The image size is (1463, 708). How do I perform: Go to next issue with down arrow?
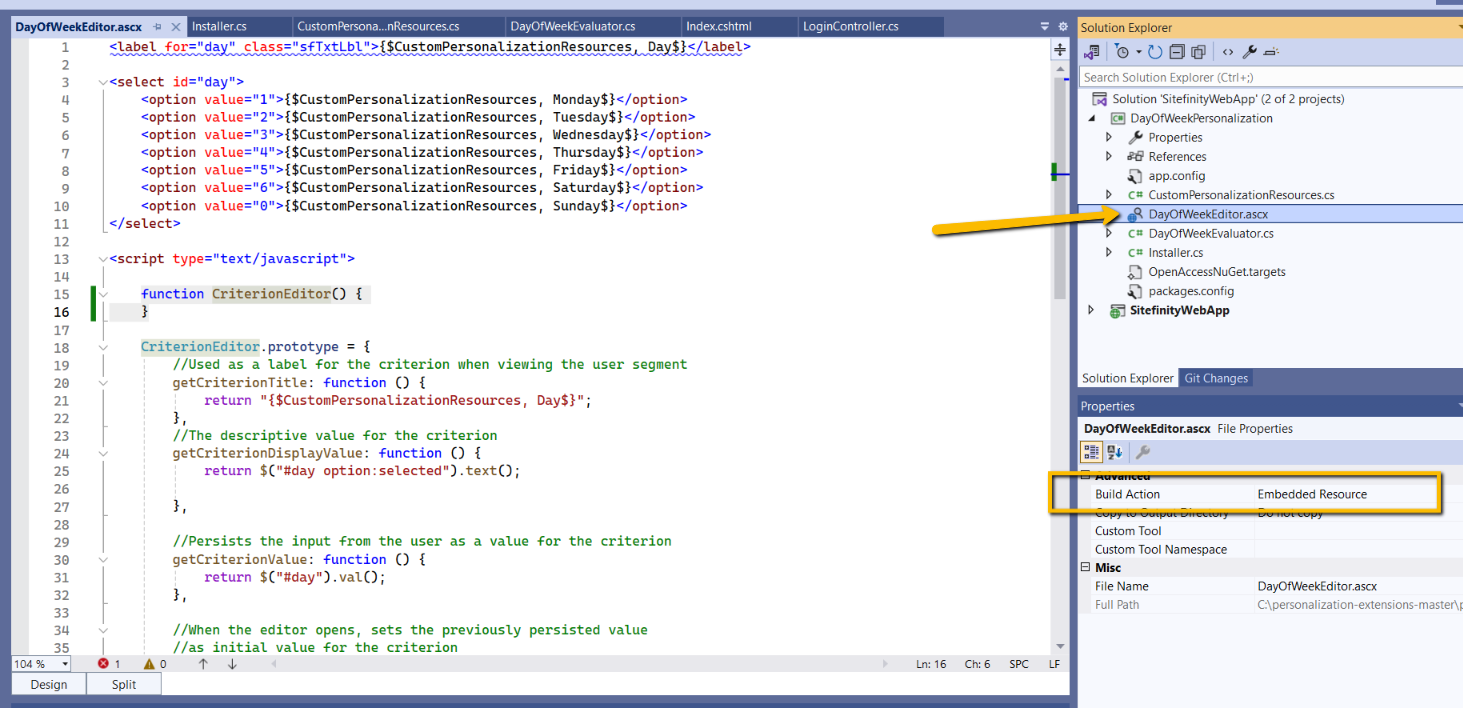232,664
